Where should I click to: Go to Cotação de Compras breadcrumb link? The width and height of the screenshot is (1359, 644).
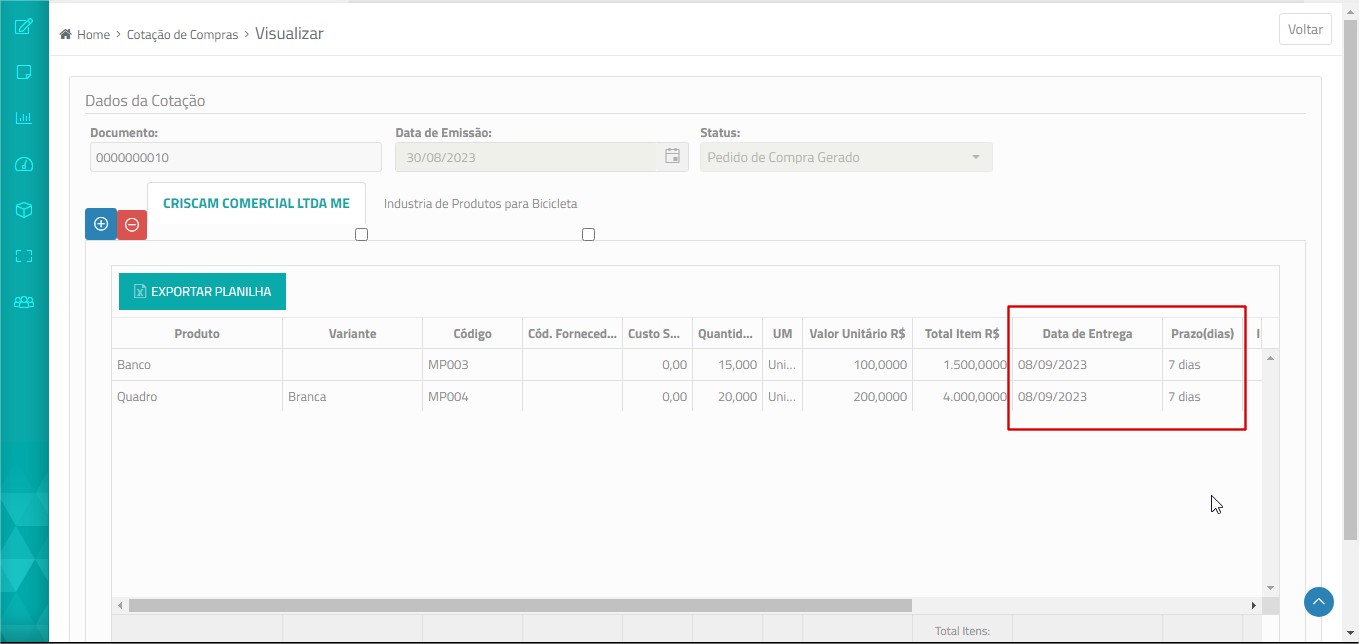click(x=182, y=34)
